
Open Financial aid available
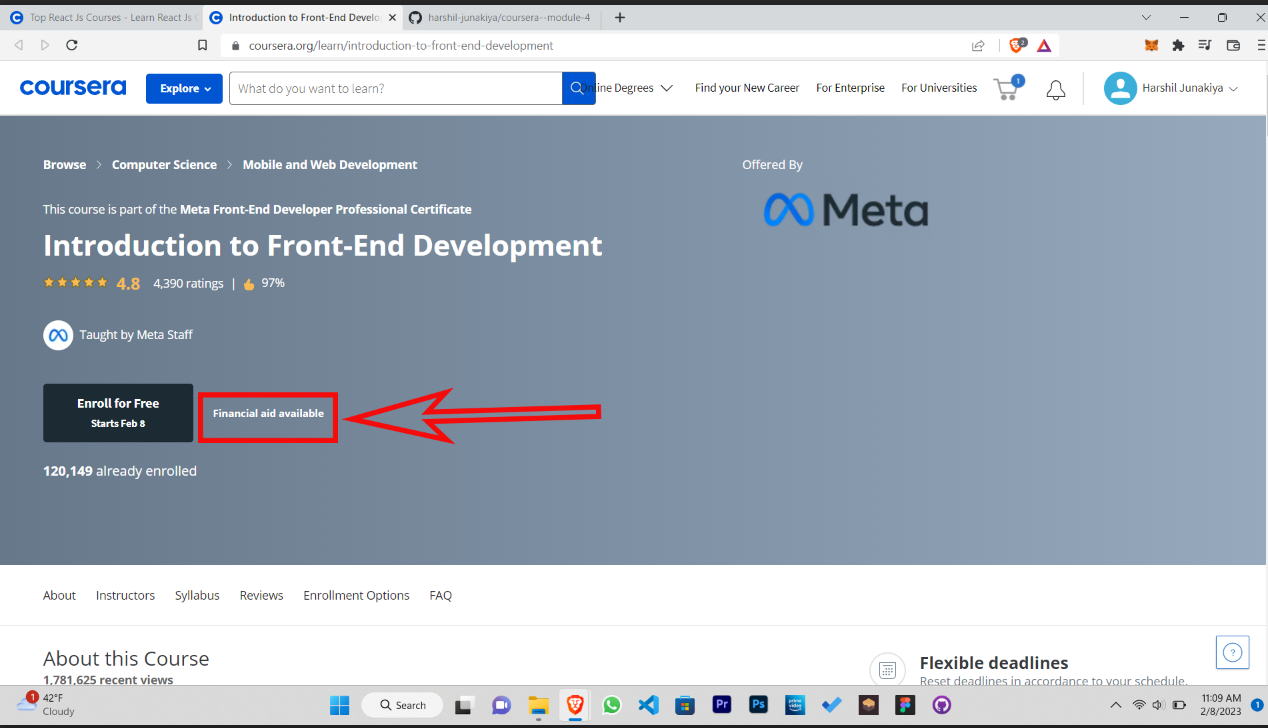coord(267,412)
